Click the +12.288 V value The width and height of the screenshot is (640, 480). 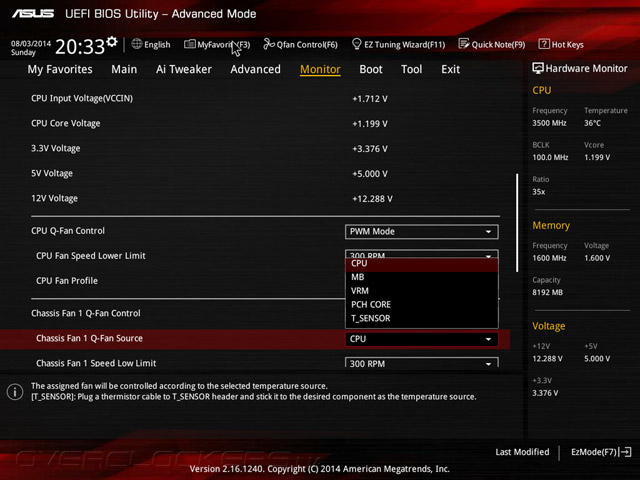point(372,199)
